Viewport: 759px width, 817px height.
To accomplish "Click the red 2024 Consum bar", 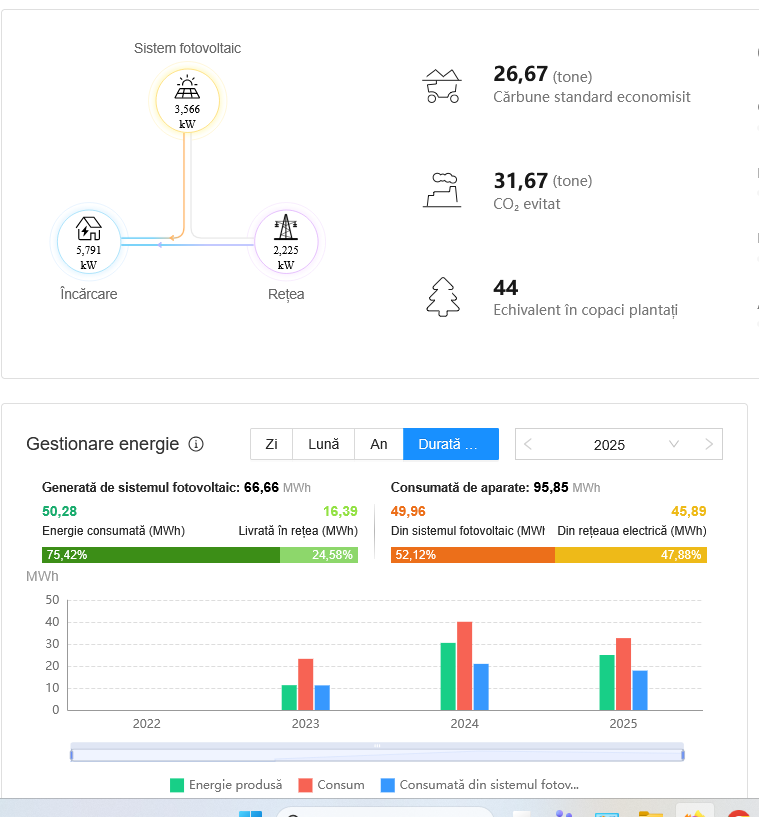I will (464, 665).
